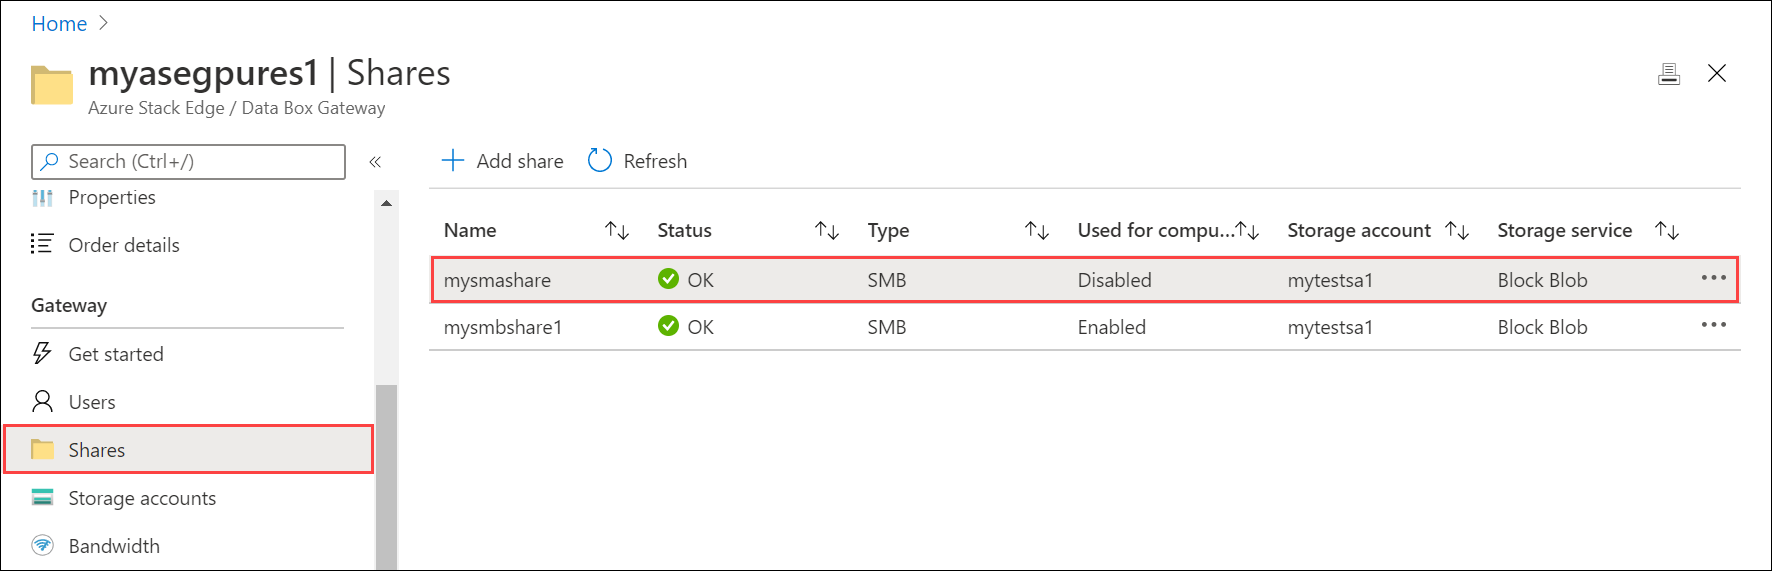Click mytestsa1 in mysmashare row

(x=1330, y=280)
